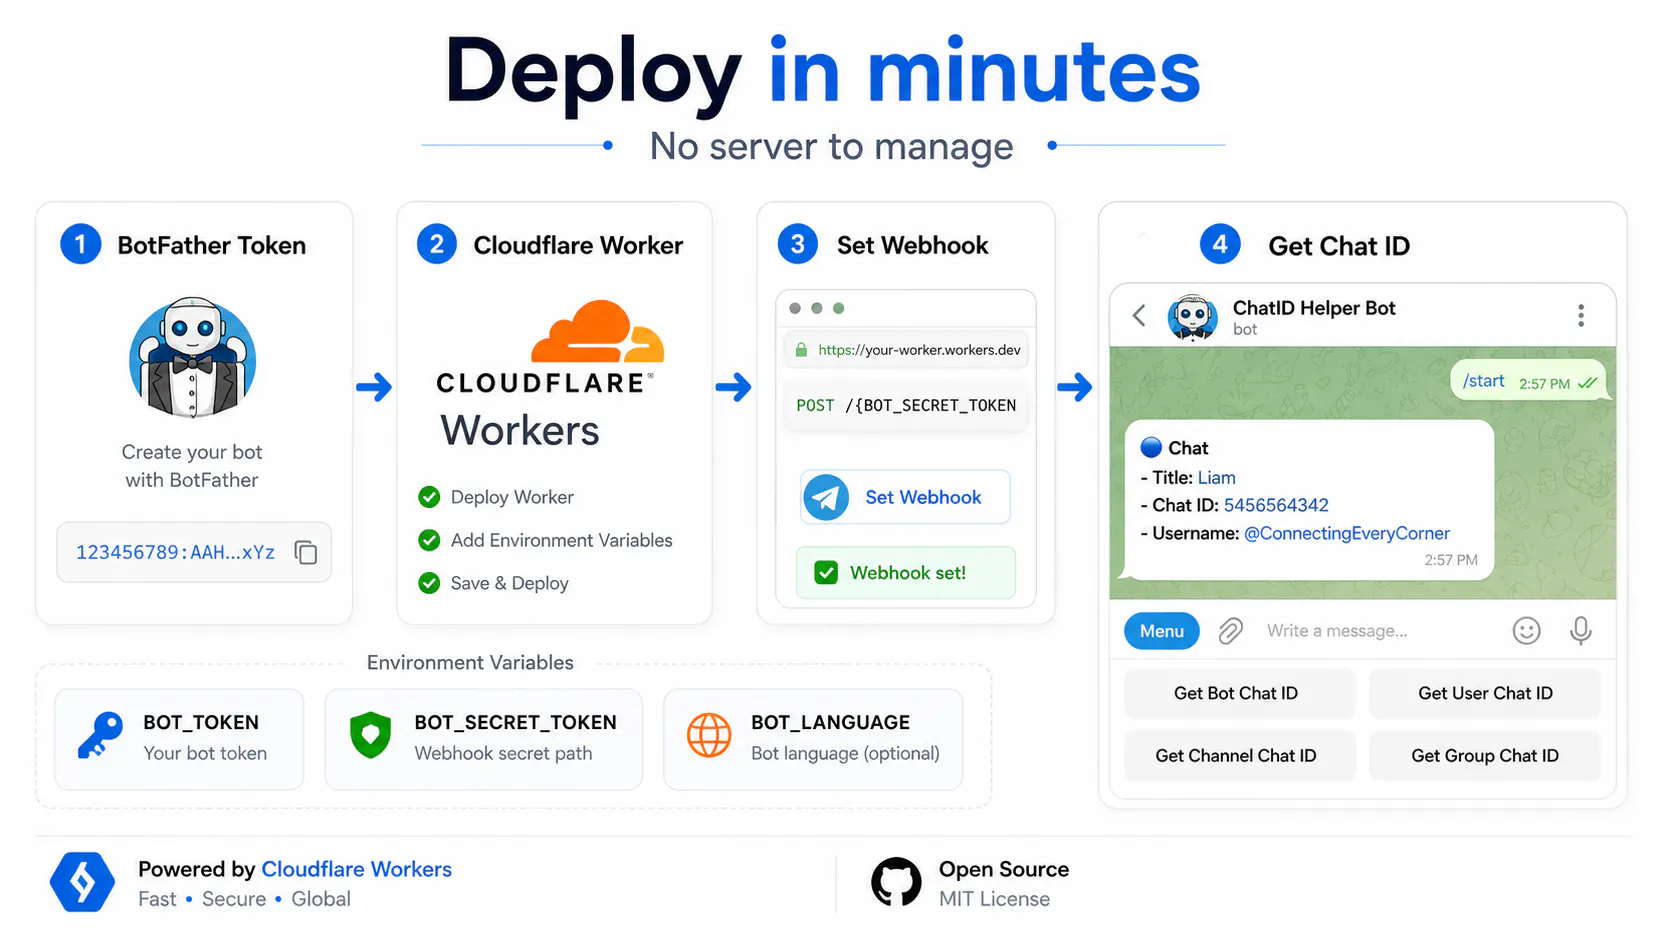Image resolution: width=1672 pixels, height=941 pixels.
Task: Click the orange globe icon for BOT_LANGUAGE
Action: click(x=709, y=736)
